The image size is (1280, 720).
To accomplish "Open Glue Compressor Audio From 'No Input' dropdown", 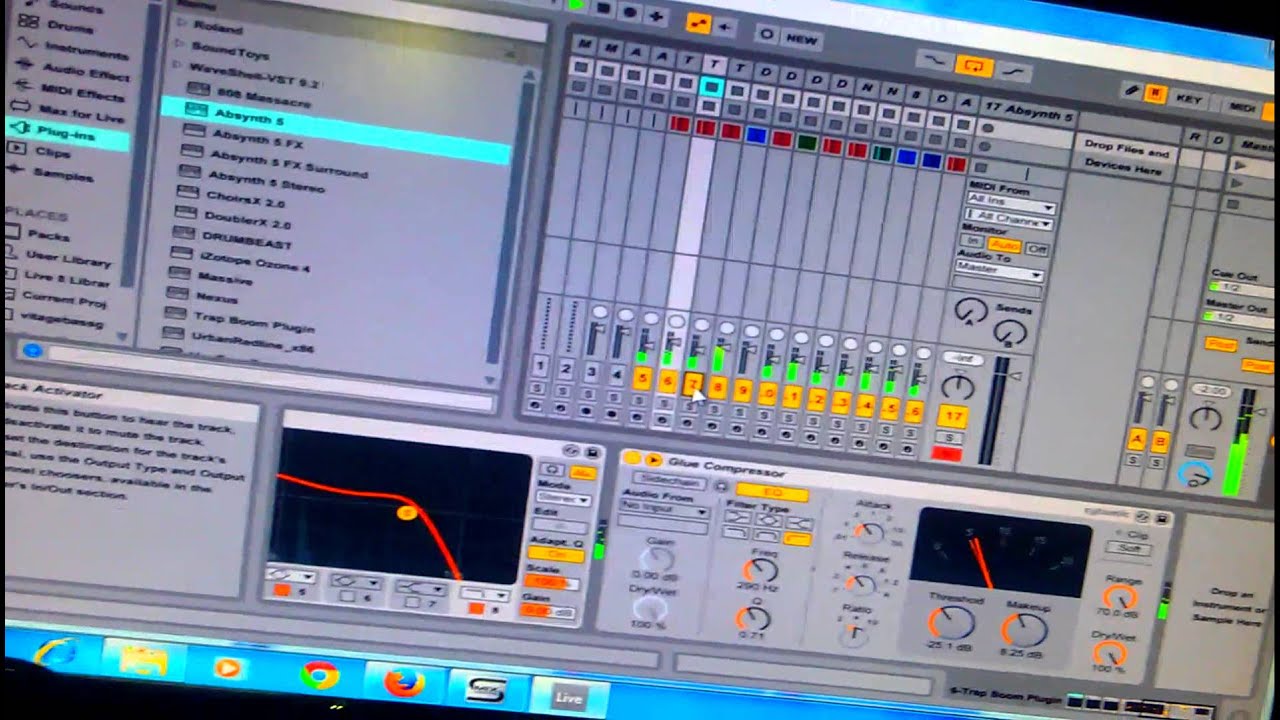I will [663, 507].
